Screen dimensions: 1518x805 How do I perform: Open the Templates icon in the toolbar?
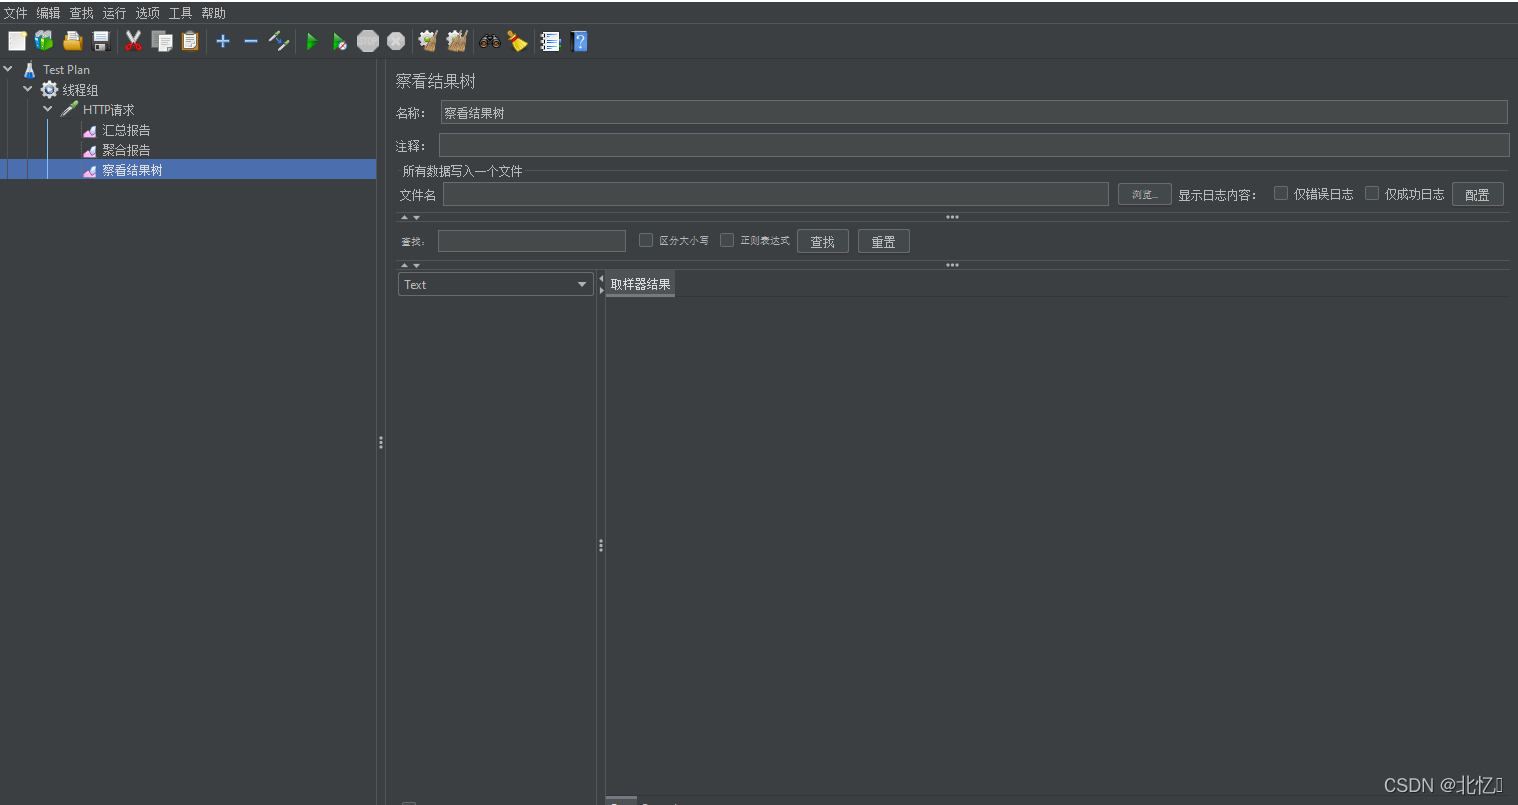(x=44, y=41)
